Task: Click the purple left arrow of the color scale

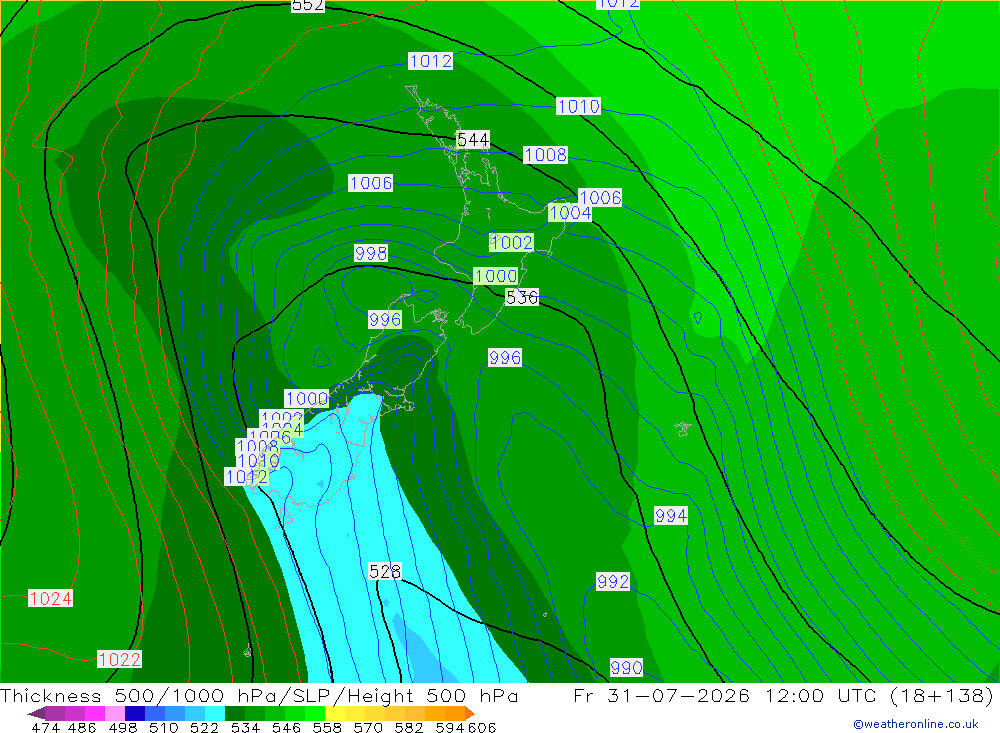Action: (x=36, y=713)
